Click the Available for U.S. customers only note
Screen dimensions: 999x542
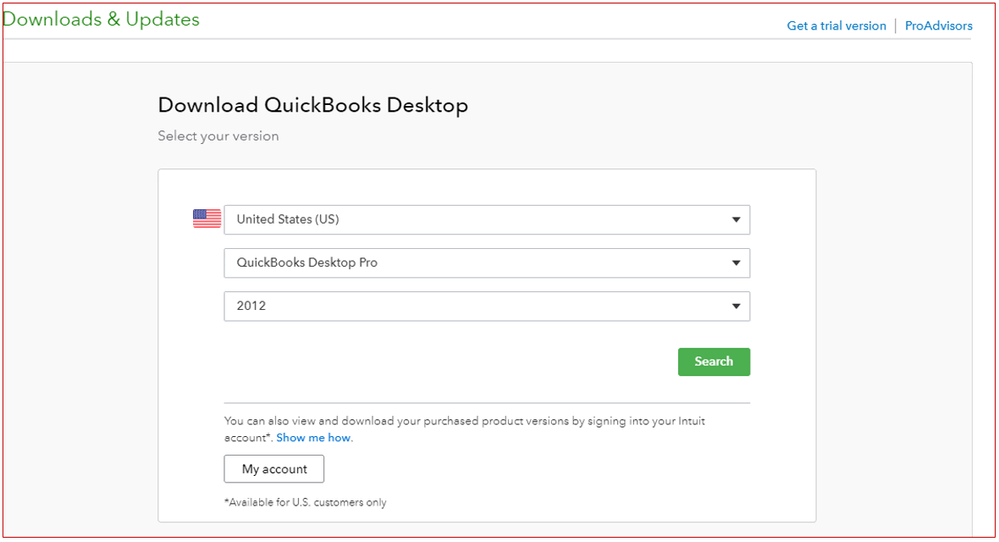305,503
